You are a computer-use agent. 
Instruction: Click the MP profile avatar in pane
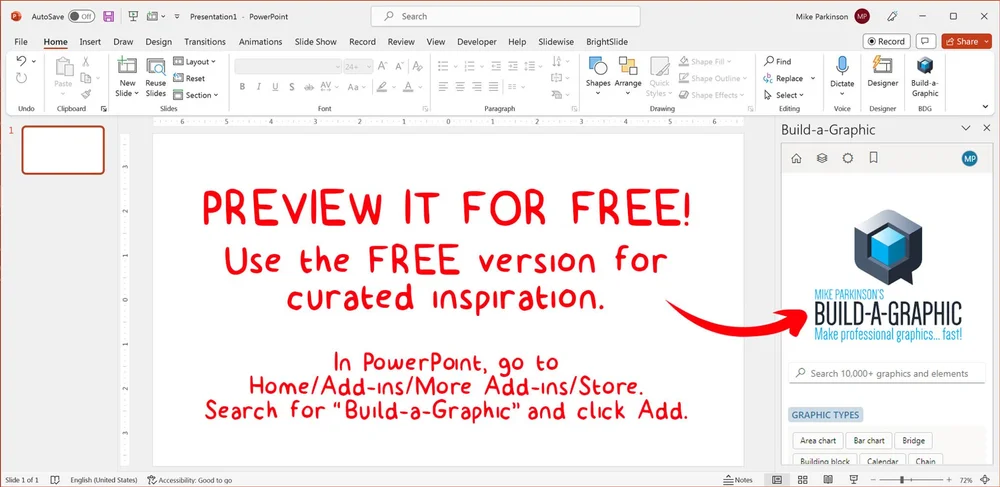pos(969,159)
